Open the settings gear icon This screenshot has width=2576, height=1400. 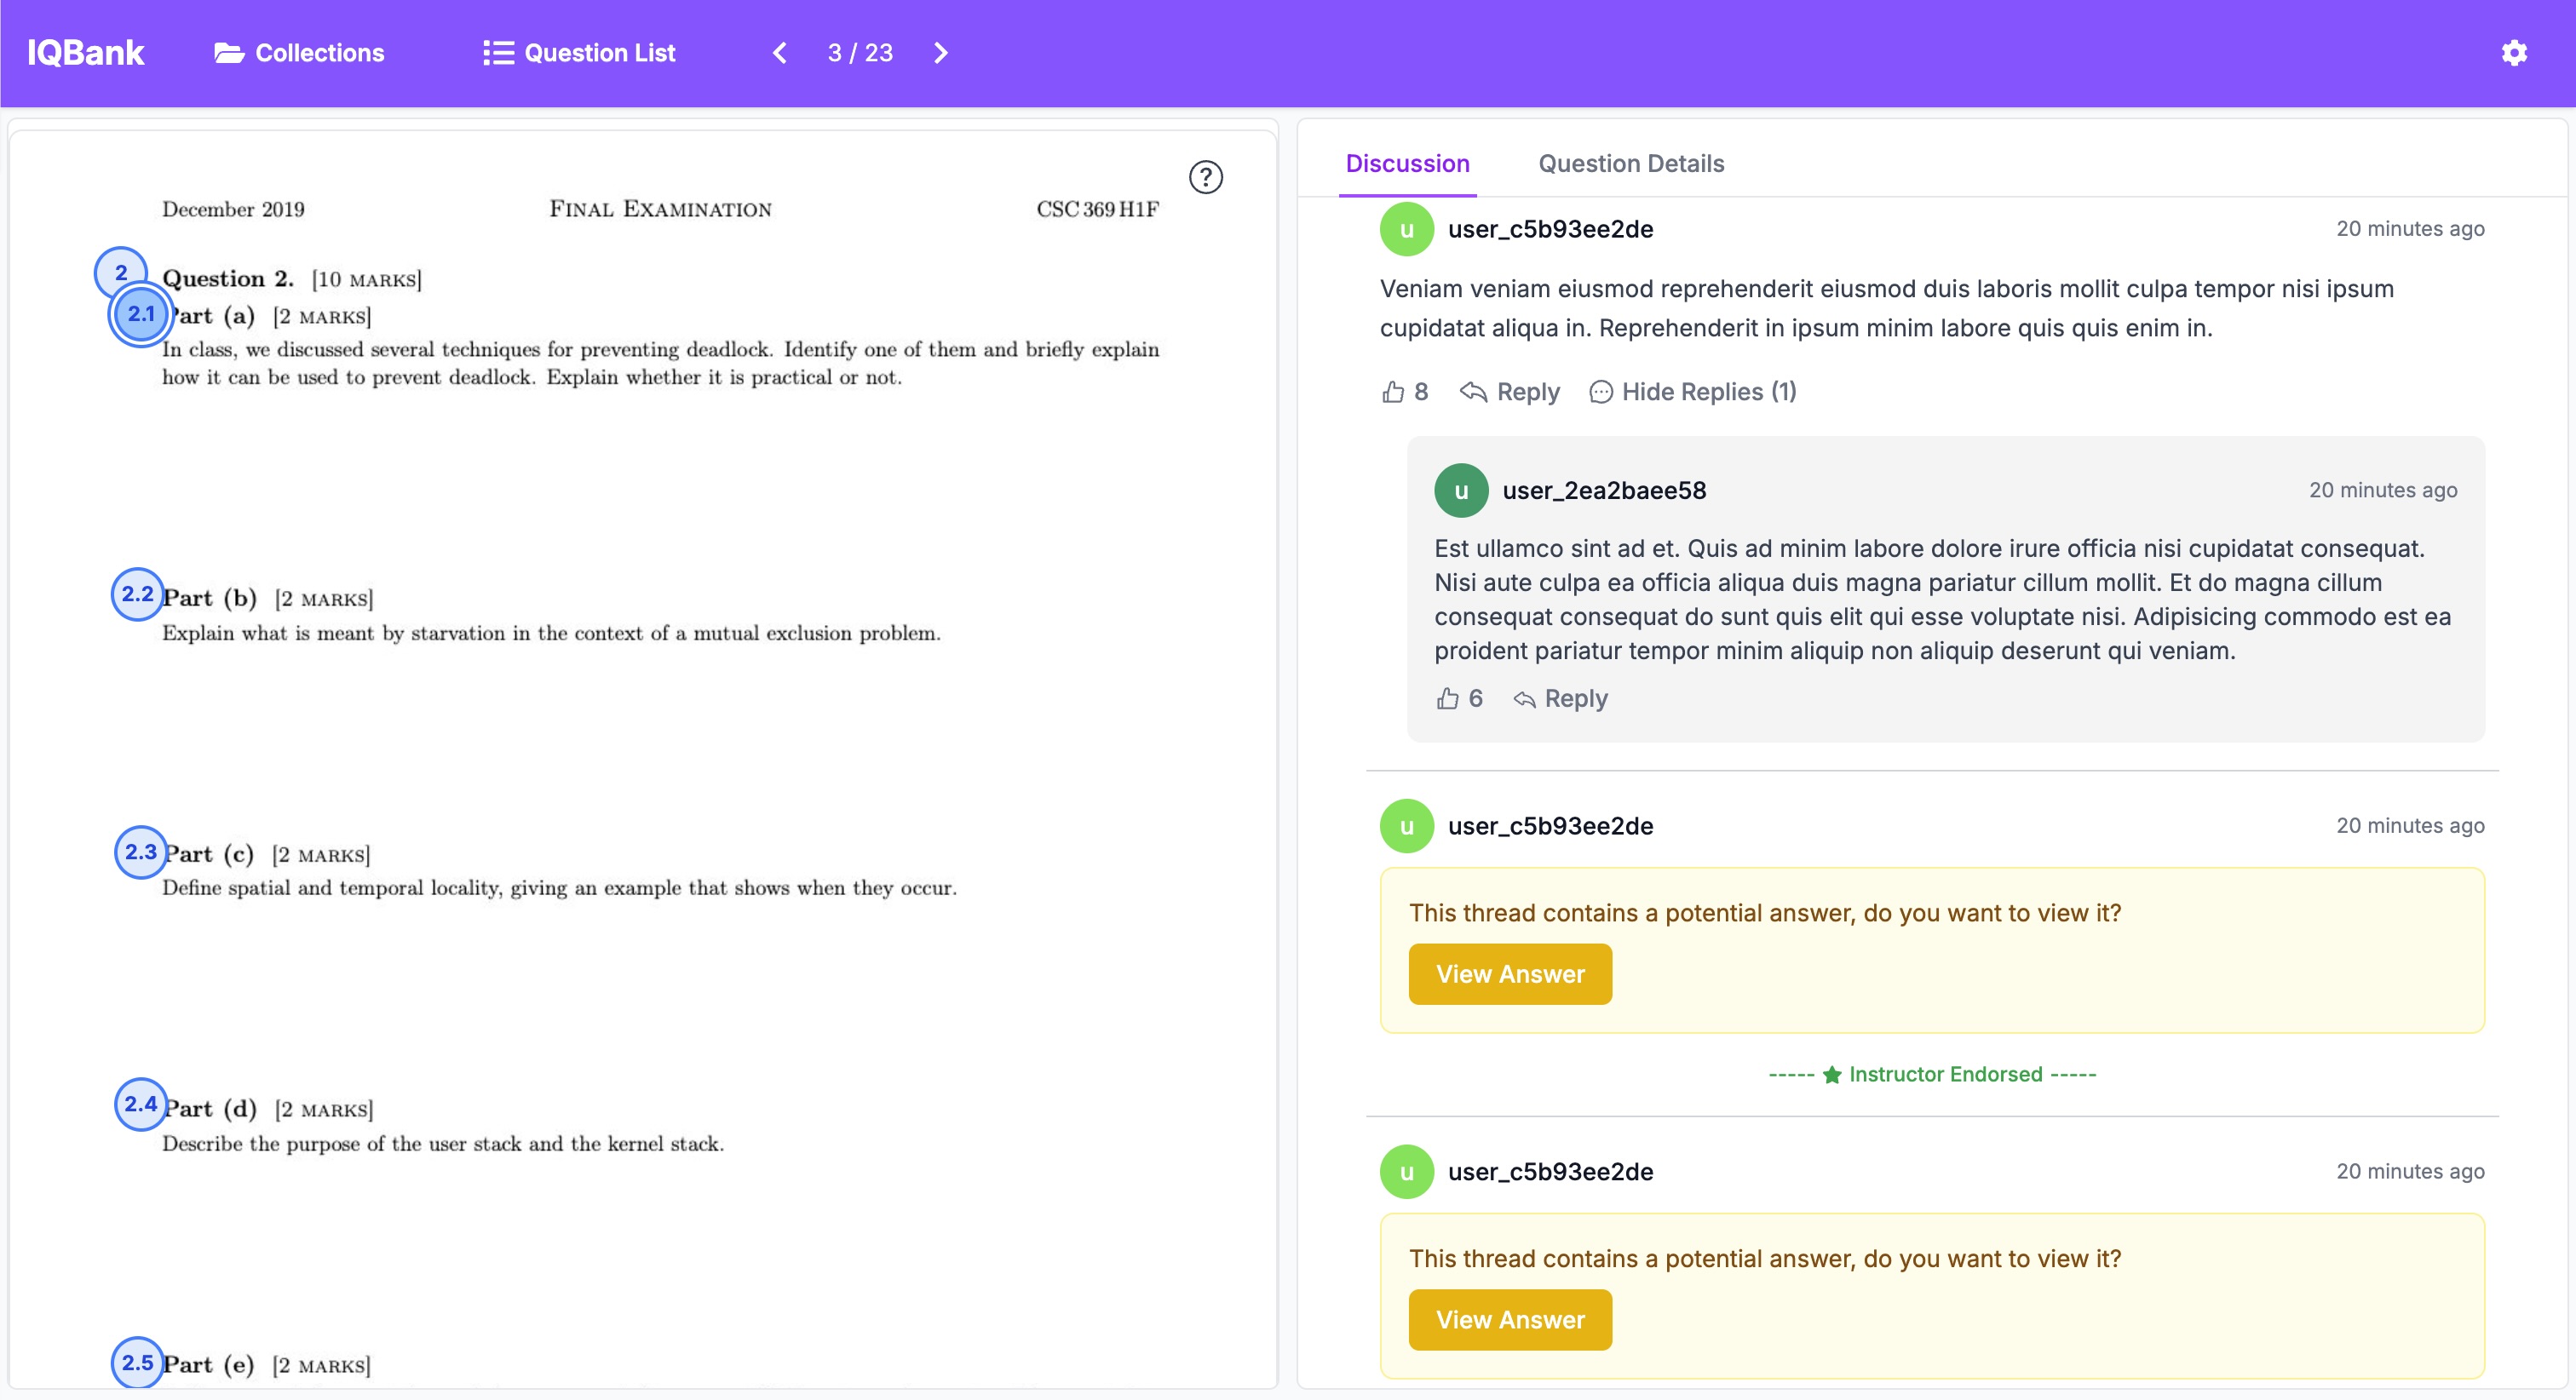coord(2514,53)
